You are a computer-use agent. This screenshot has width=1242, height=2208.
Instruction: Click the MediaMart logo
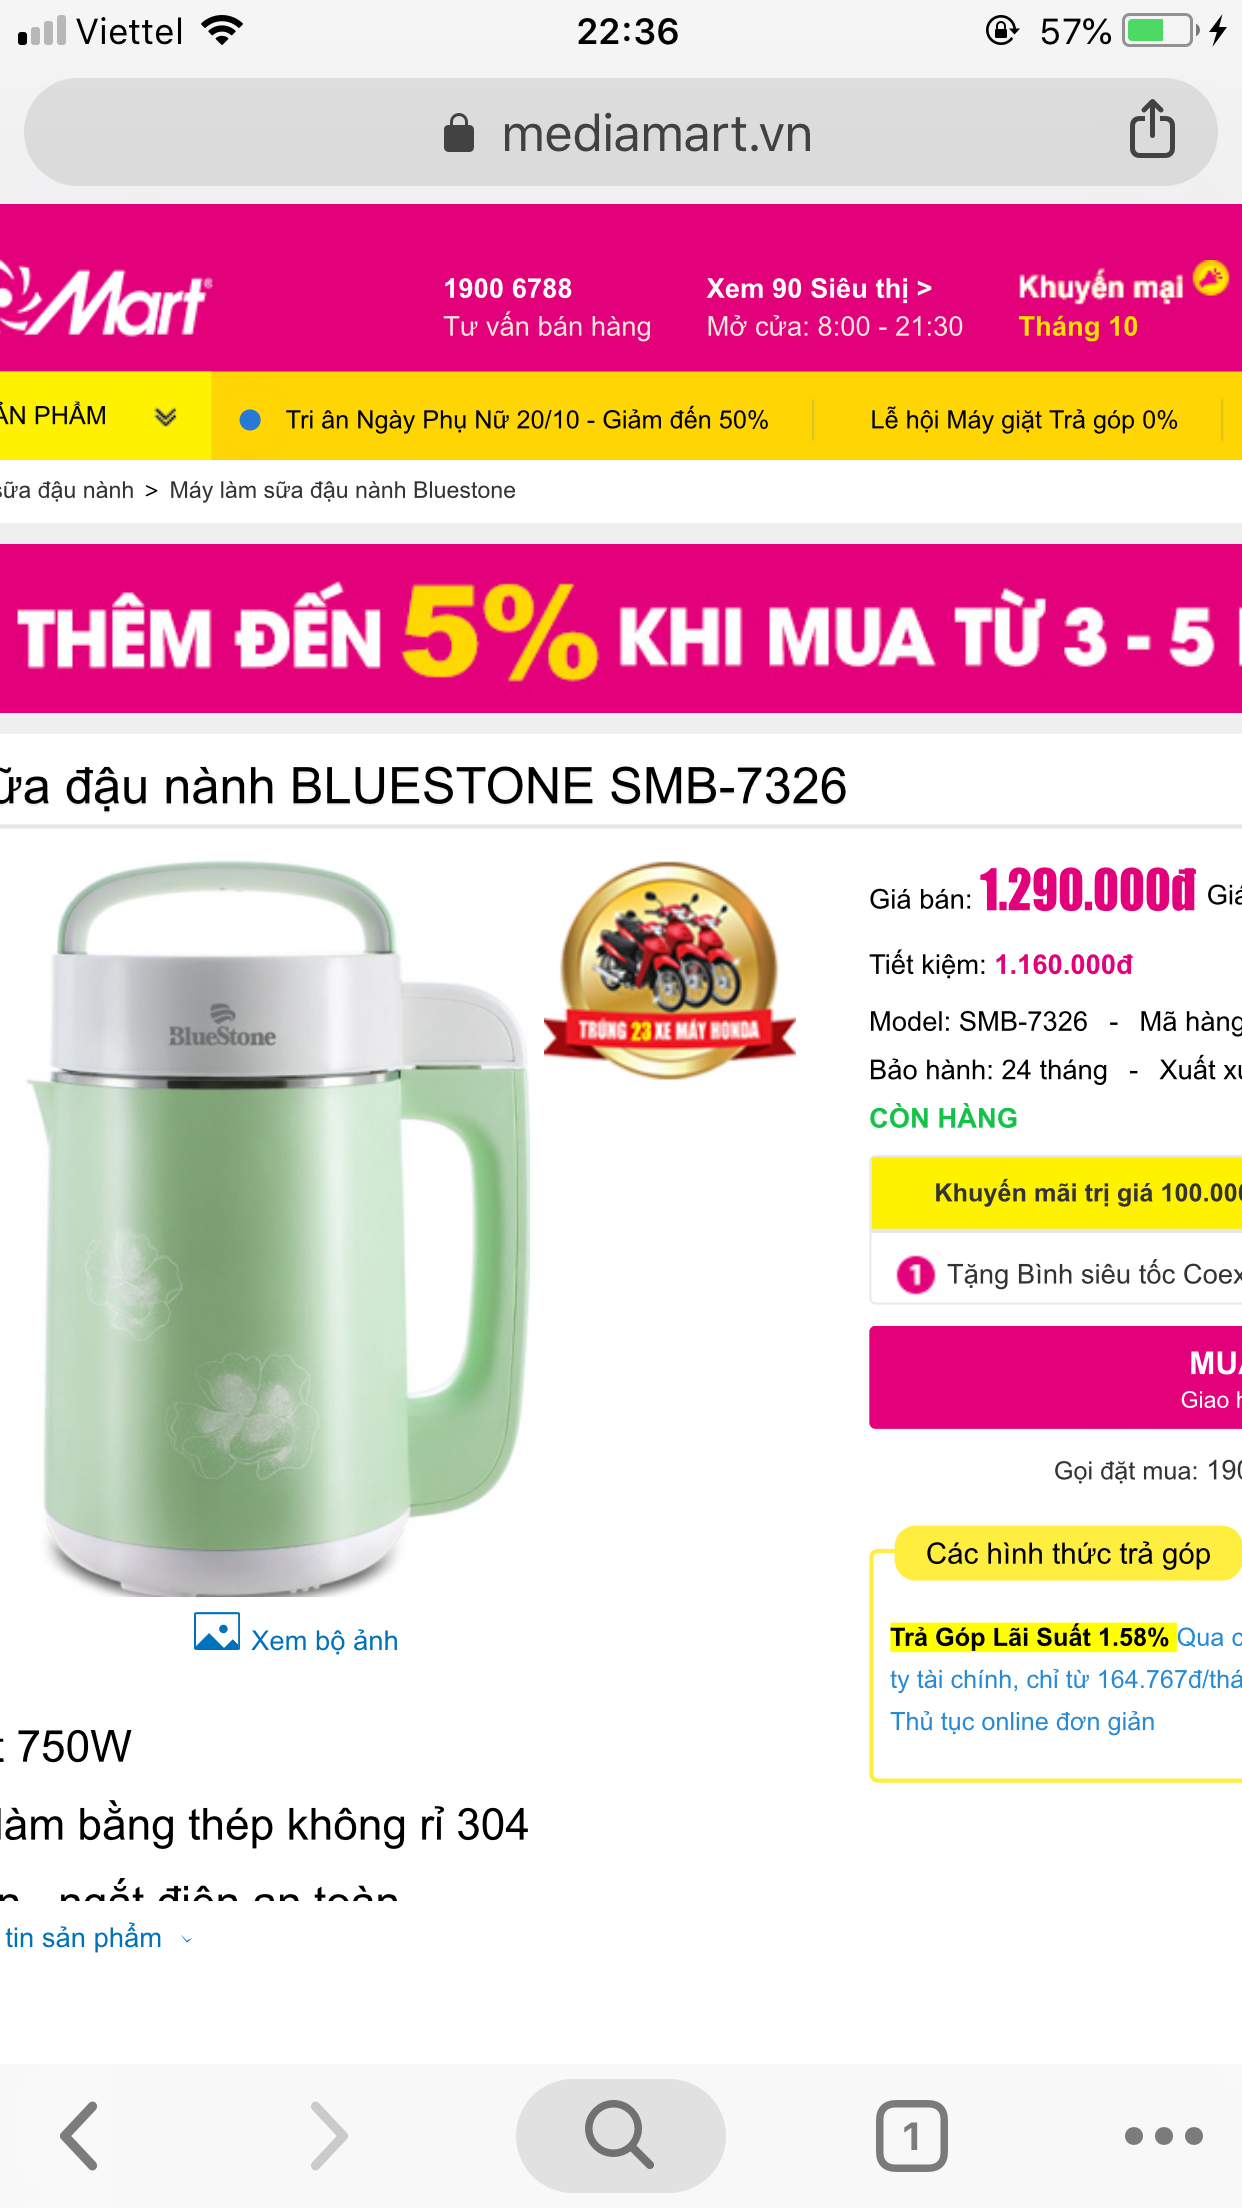(105, 300)
